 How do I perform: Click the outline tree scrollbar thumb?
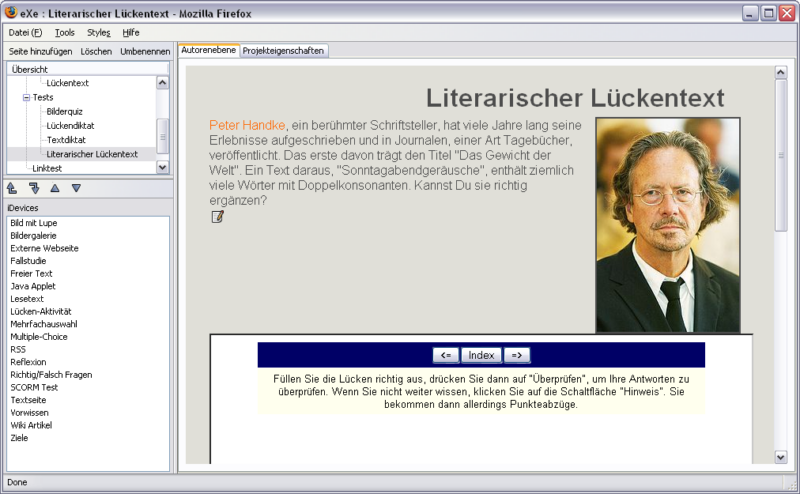[162, 136]
